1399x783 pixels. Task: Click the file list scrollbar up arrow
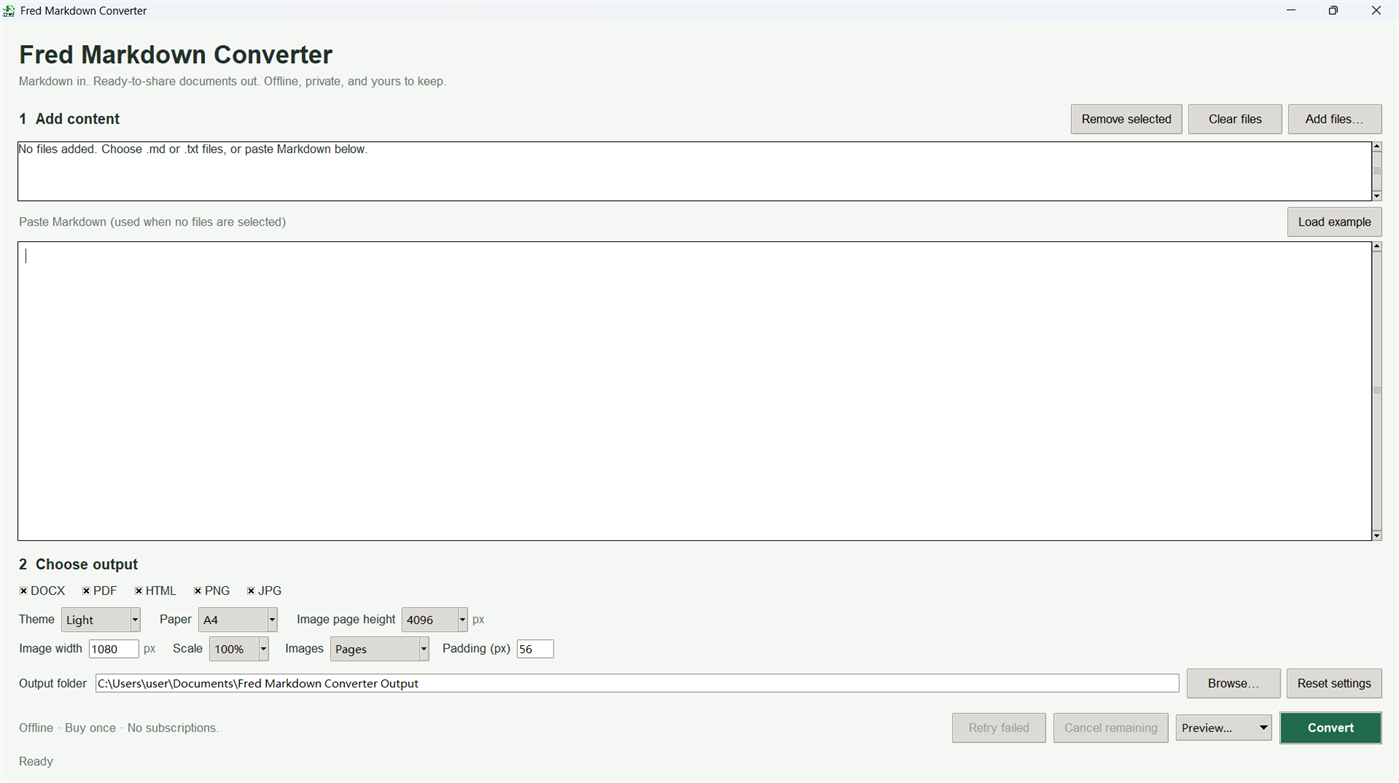click(x=1377, y=147)
